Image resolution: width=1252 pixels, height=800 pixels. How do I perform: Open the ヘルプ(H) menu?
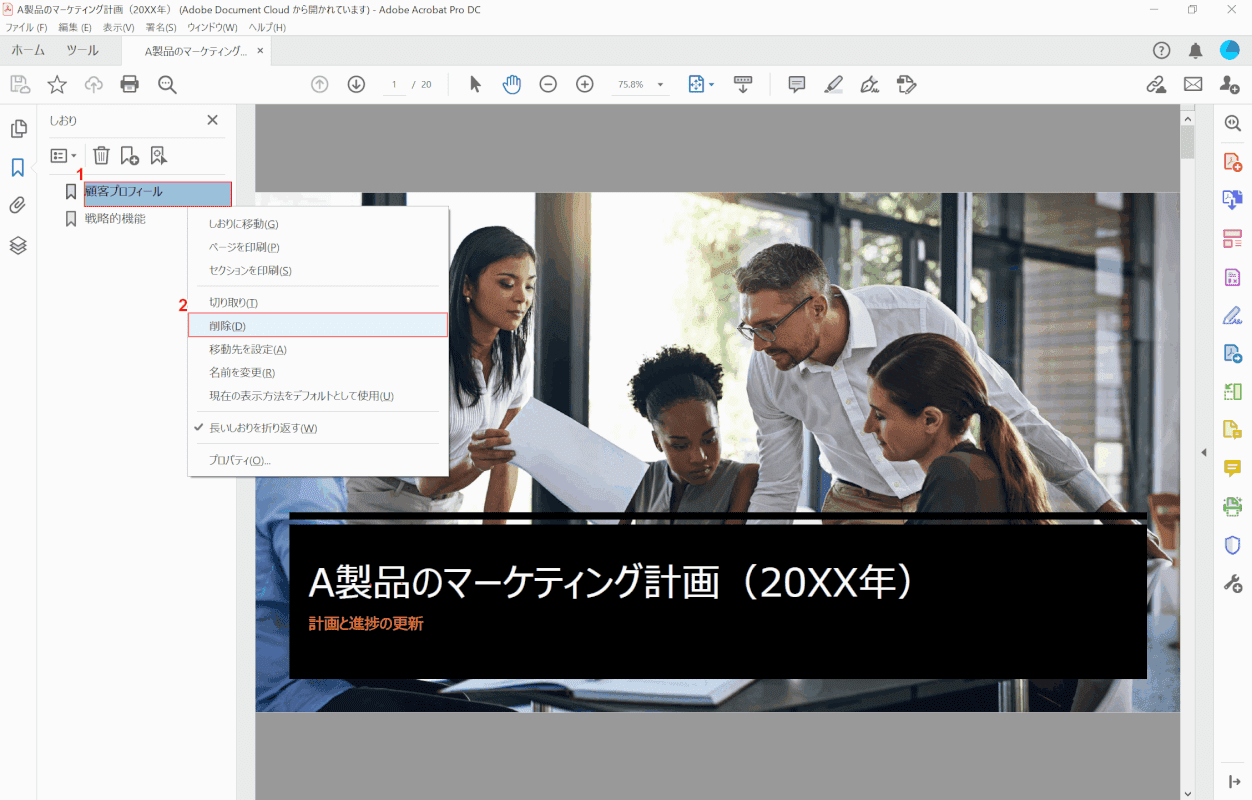coord(267,27)
